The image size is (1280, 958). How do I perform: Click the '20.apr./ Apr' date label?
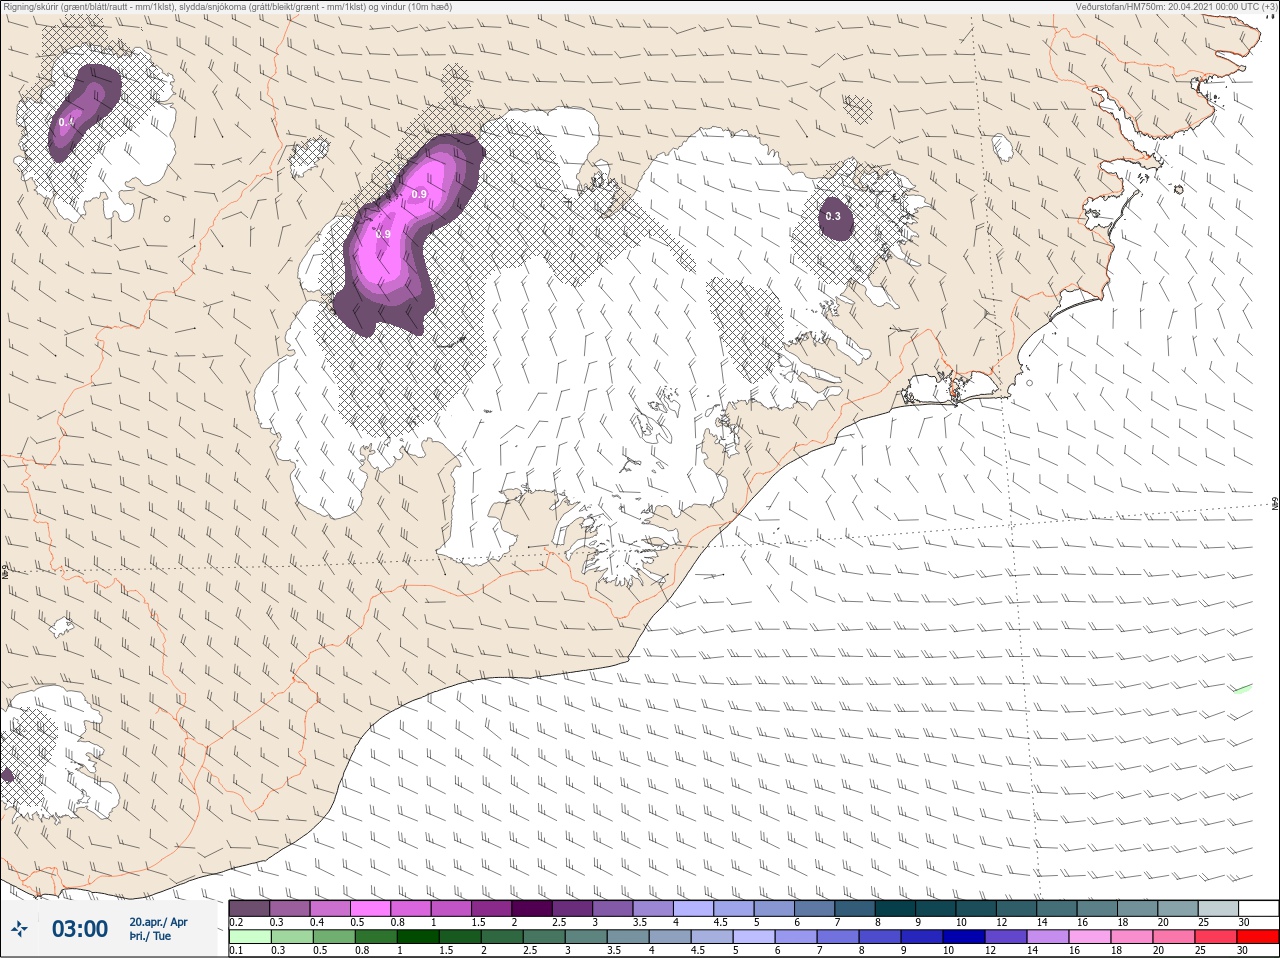point(158,922)
